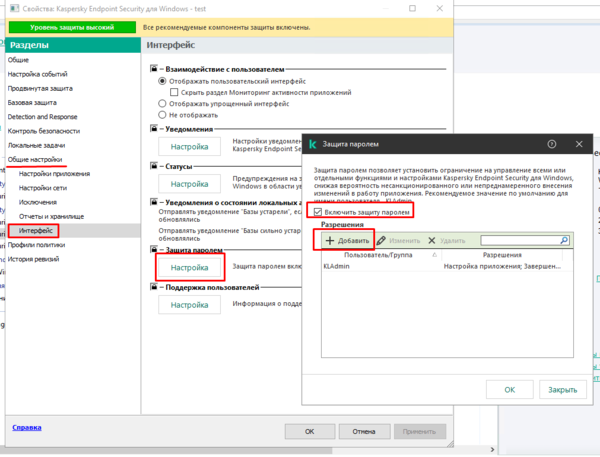
Task: Click Удалить in permissions toolbar
Action: [x=447, y=240]
